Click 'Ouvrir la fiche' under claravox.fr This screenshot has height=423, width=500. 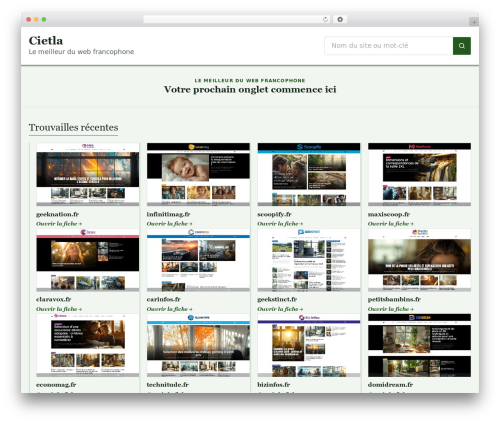59,309
